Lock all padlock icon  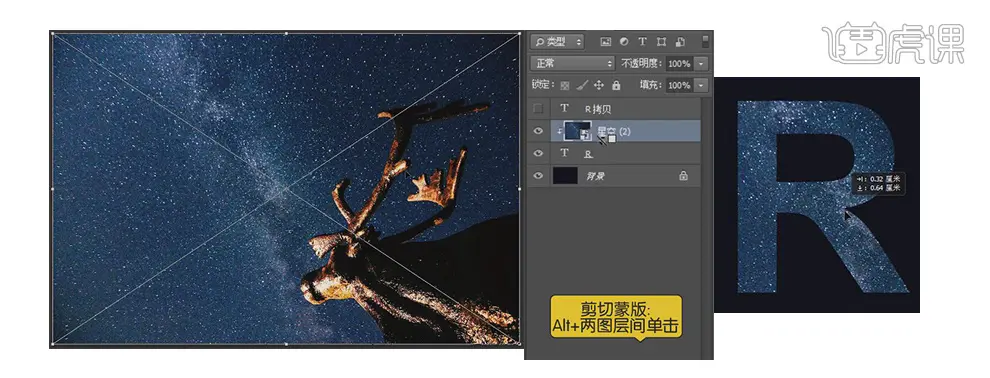pyautogui.click(x=616, y=85)
